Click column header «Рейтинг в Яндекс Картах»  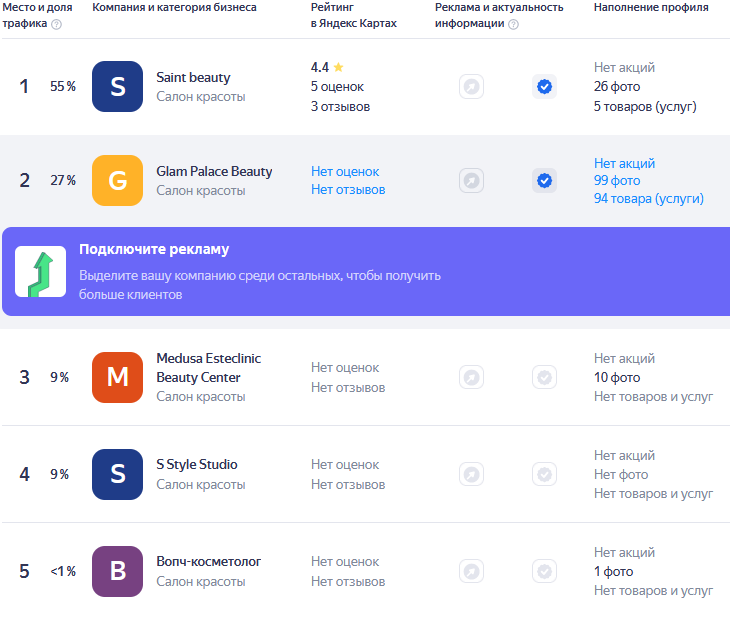(354, 15)
